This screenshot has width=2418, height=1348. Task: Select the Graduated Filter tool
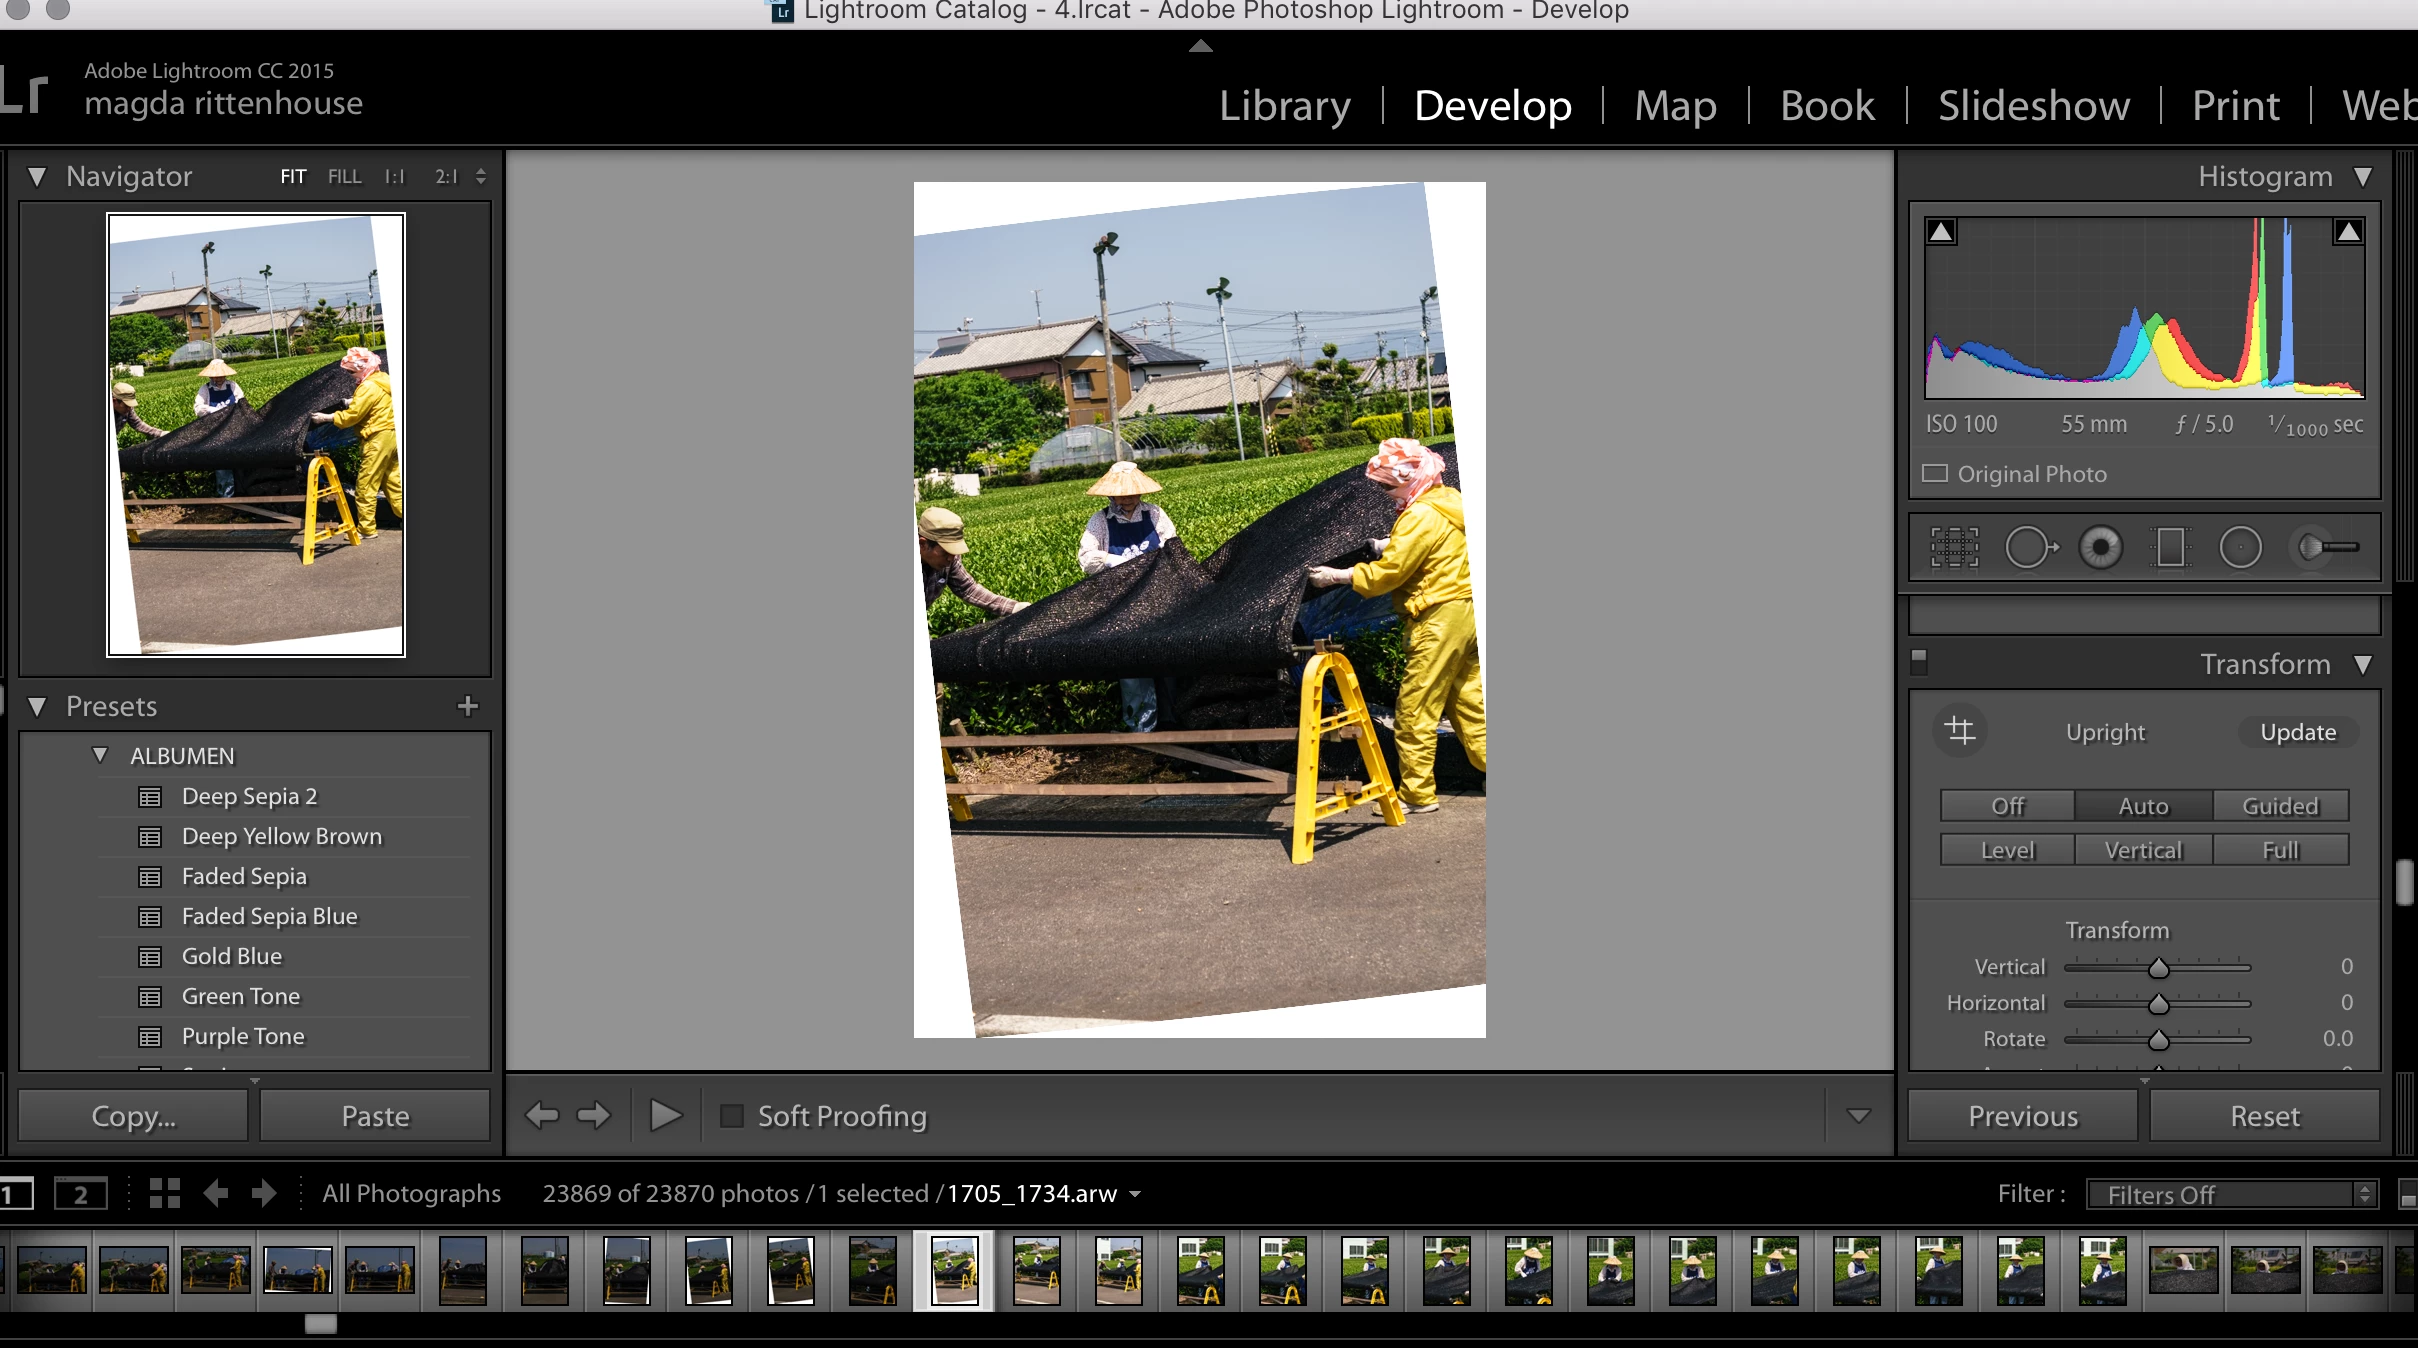[x=2170, y=547]
